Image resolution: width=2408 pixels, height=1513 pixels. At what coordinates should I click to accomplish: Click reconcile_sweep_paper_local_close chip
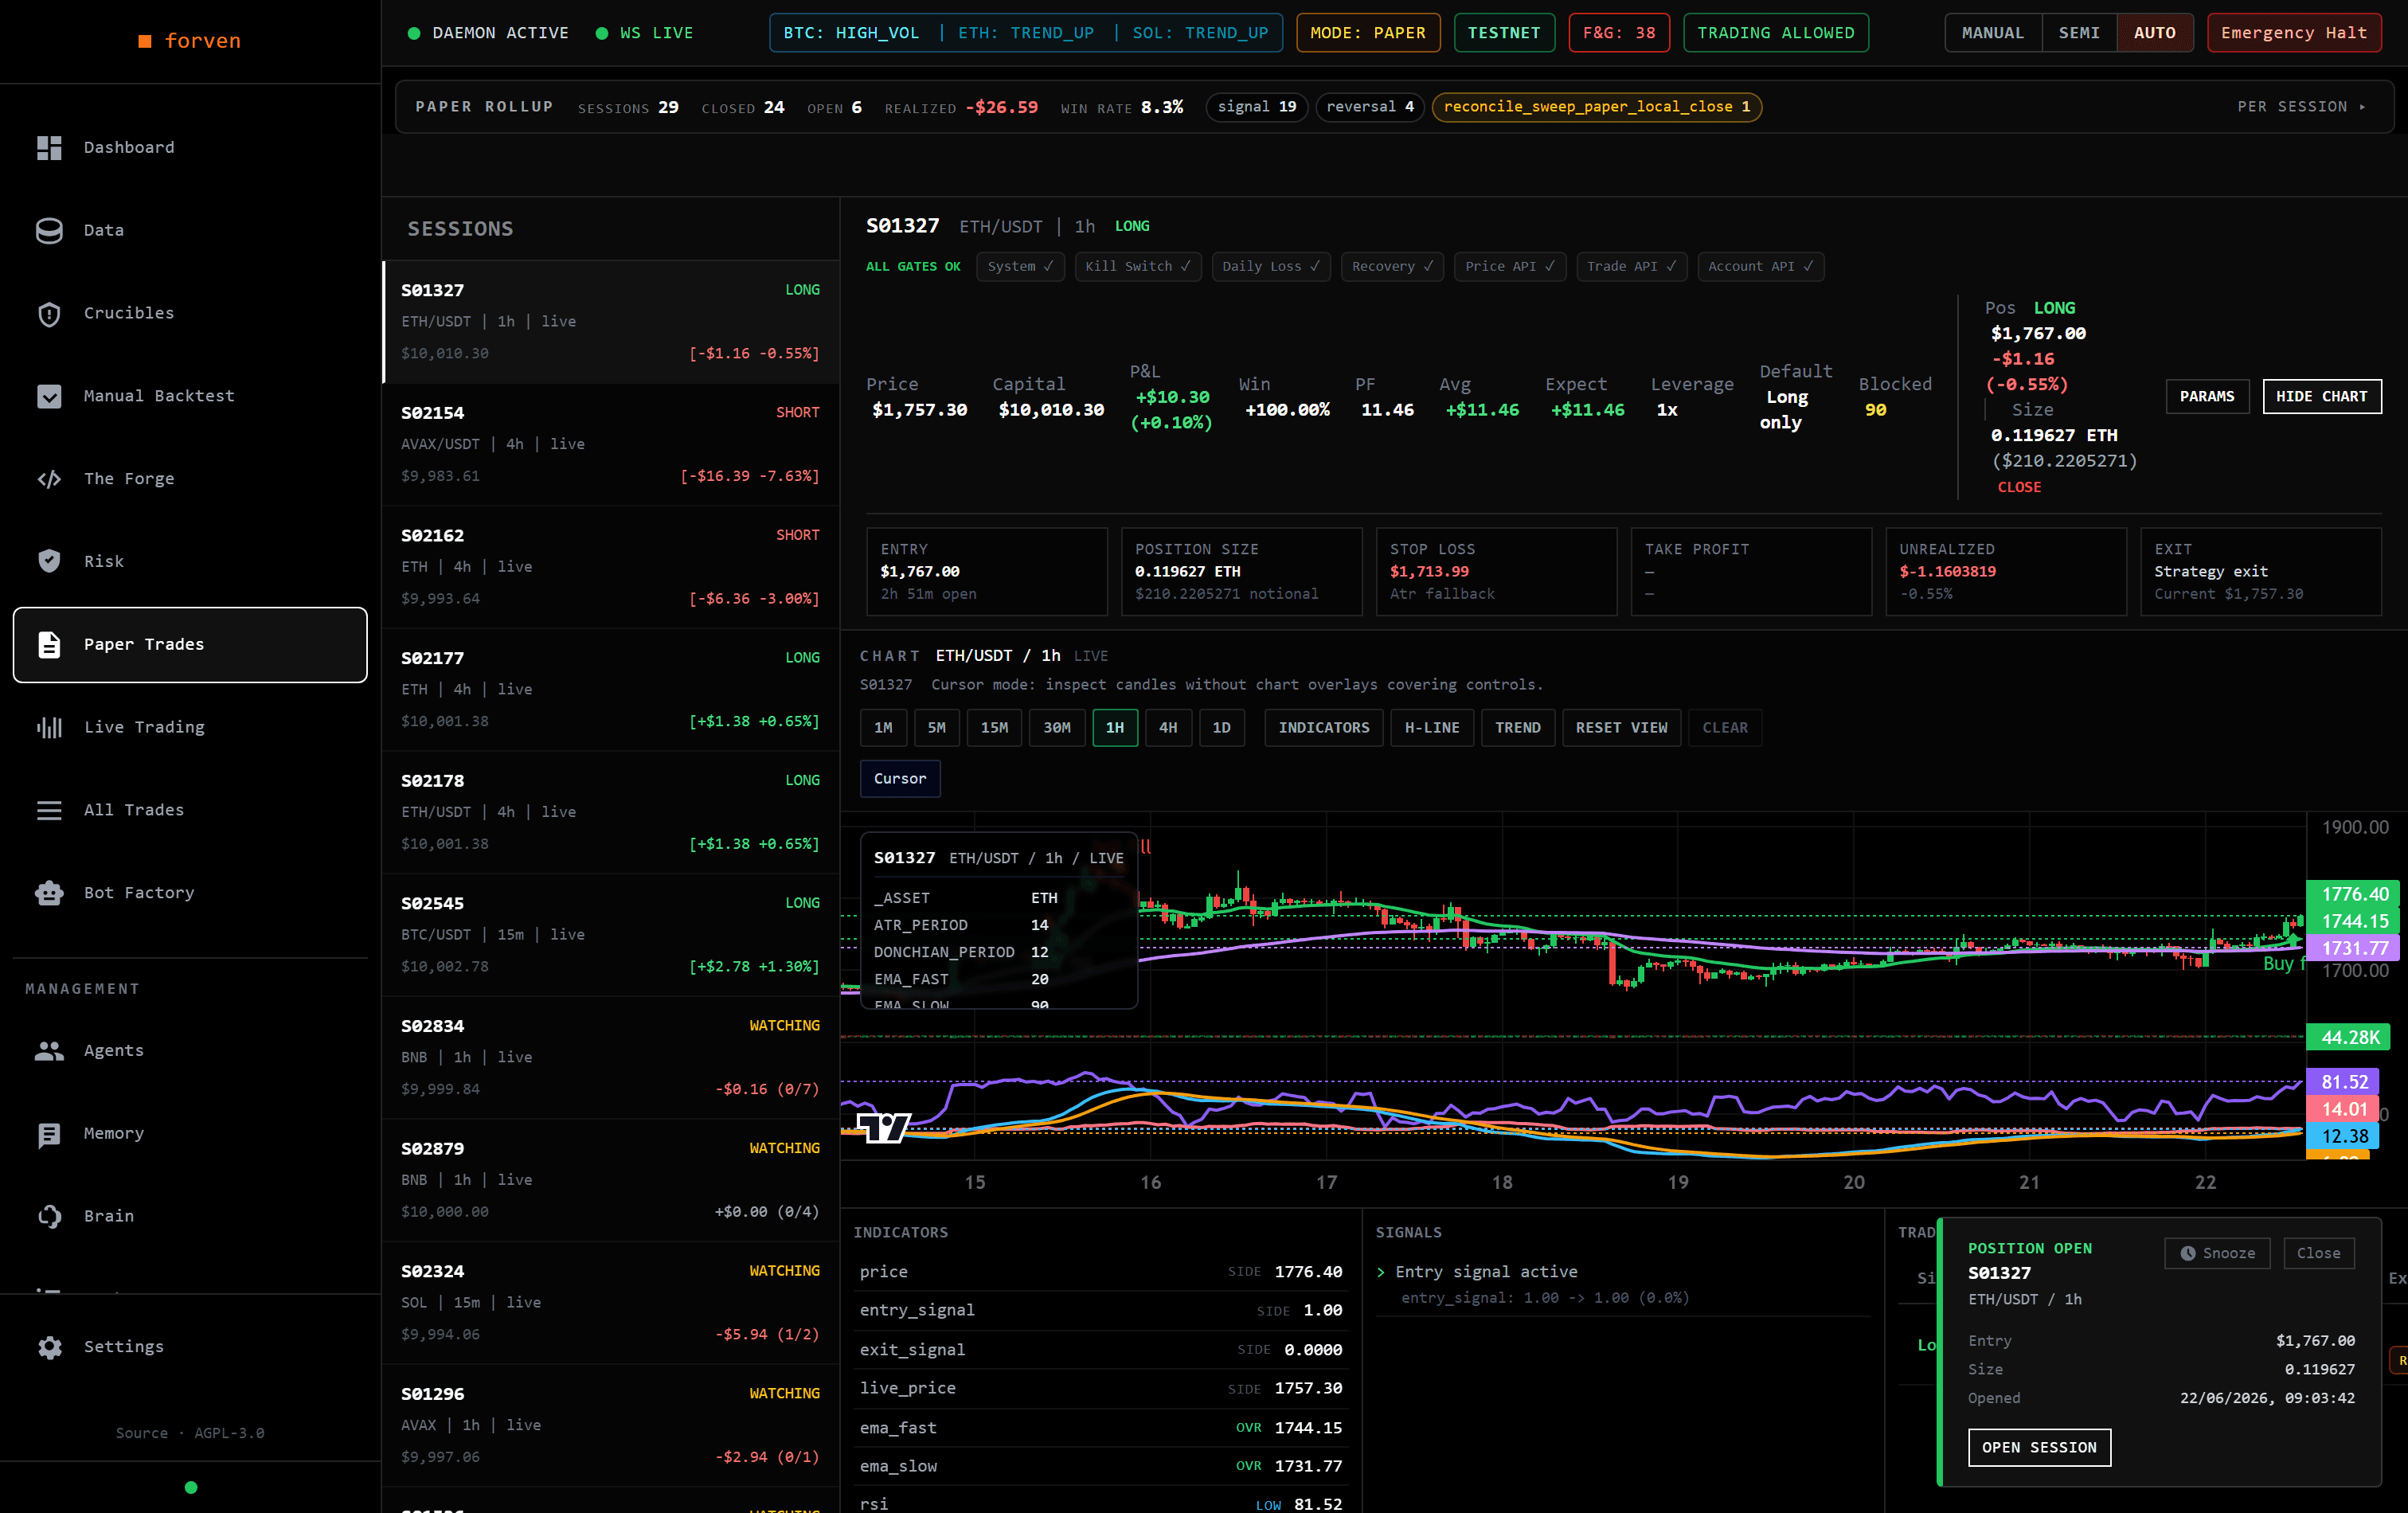(1596, 107)
